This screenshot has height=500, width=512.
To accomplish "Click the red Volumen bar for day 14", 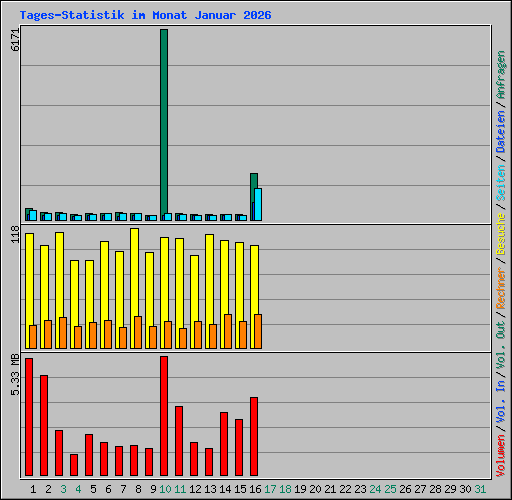I will pyautogui.click(x=224, y=444).
